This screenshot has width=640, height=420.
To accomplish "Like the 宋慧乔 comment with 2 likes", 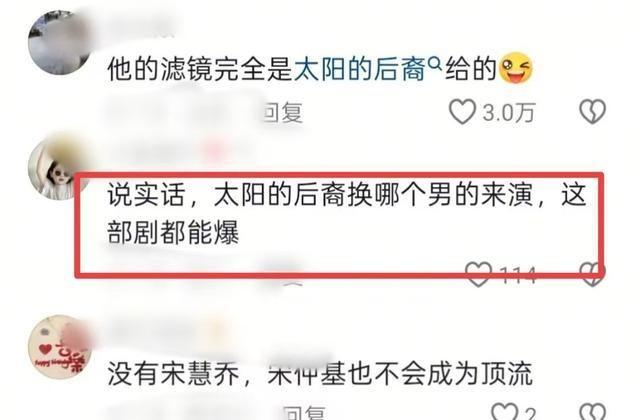I will [x=504, y=411].
